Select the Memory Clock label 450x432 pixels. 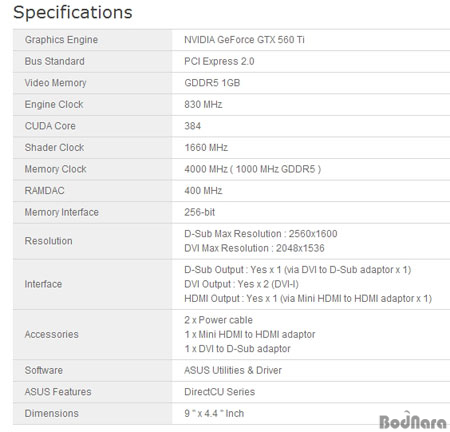tap(56, 169)
